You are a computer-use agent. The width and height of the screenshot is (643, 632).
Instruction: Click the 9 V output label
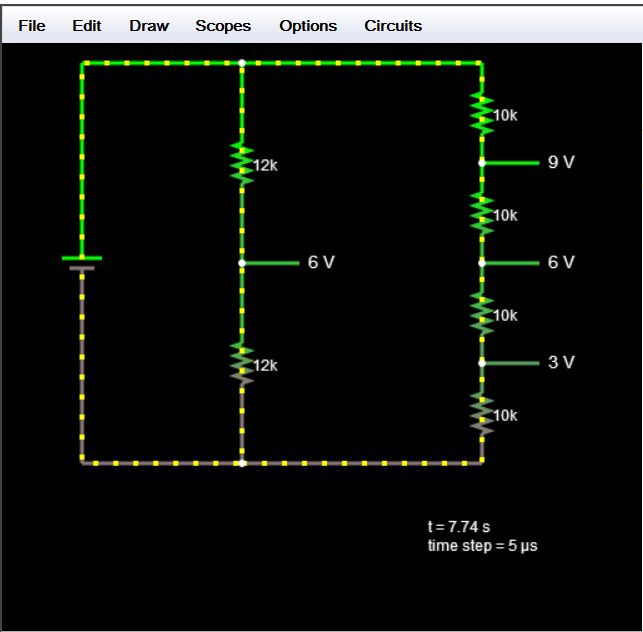561,162
